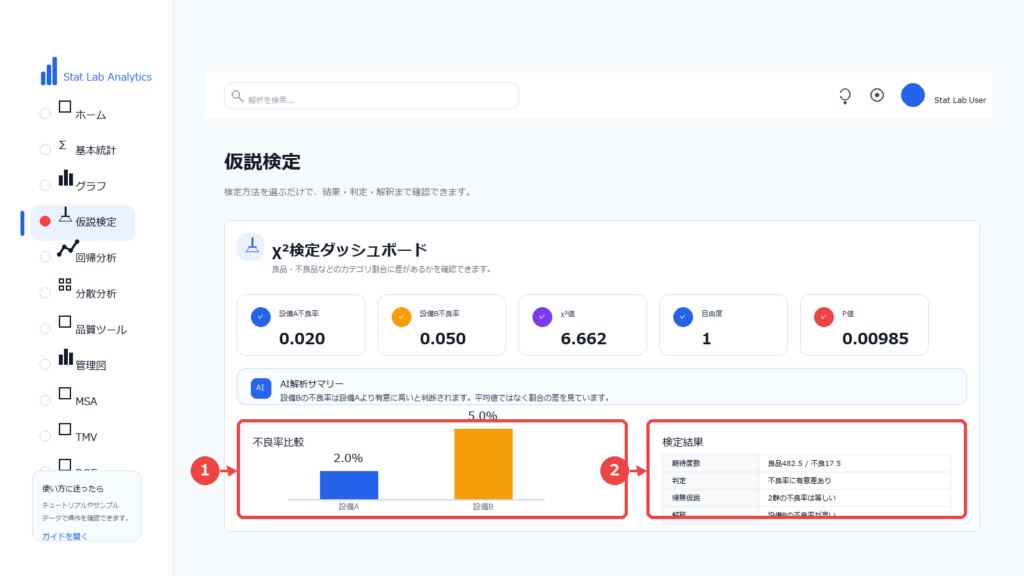1024x576 pixels.
Task: Click the 使い方に迷ったら help card heading
Action: (72, 488)
